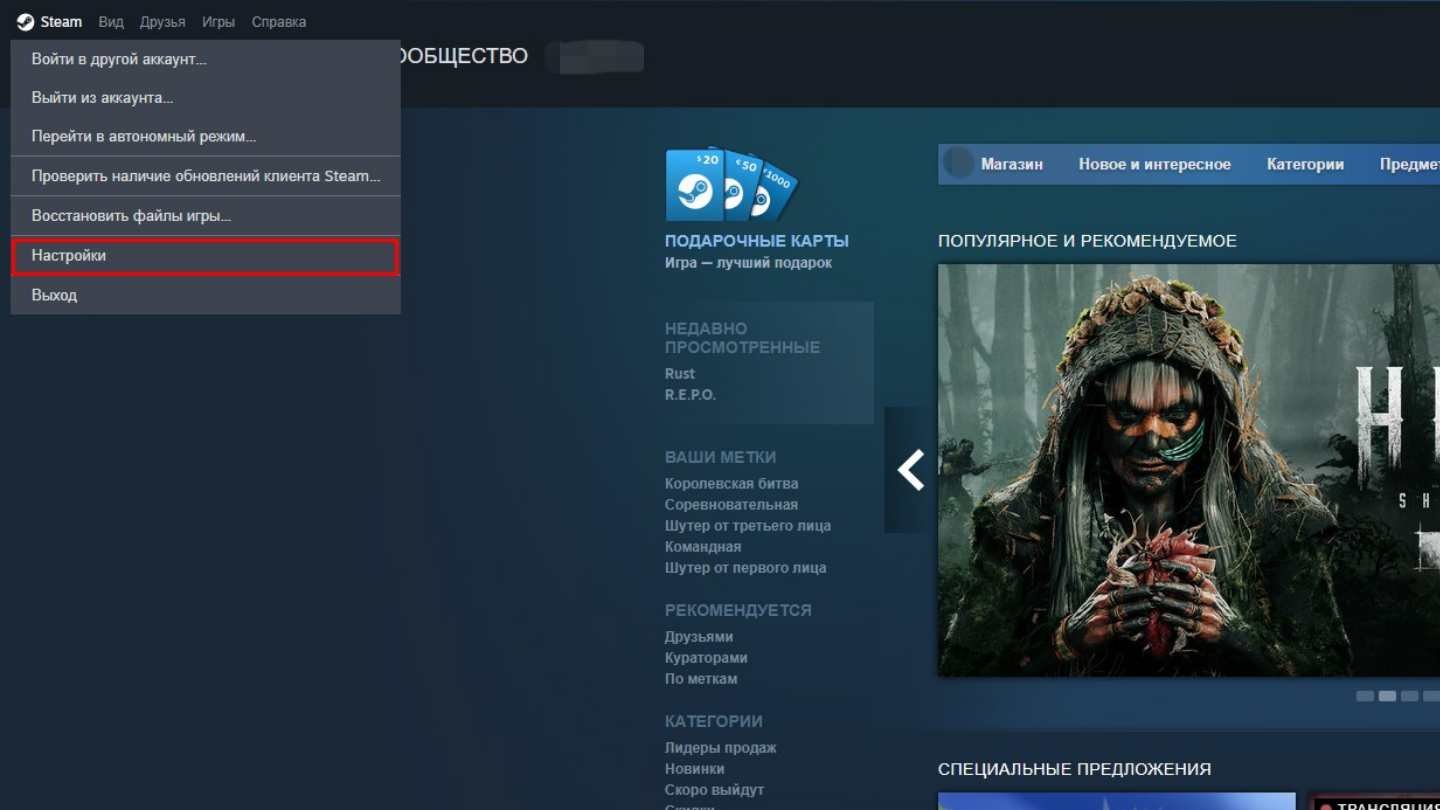The height and width of the screenshot is (810, 1440).
Task: Open Скоро выйдут category
Action: click(714, 789)
